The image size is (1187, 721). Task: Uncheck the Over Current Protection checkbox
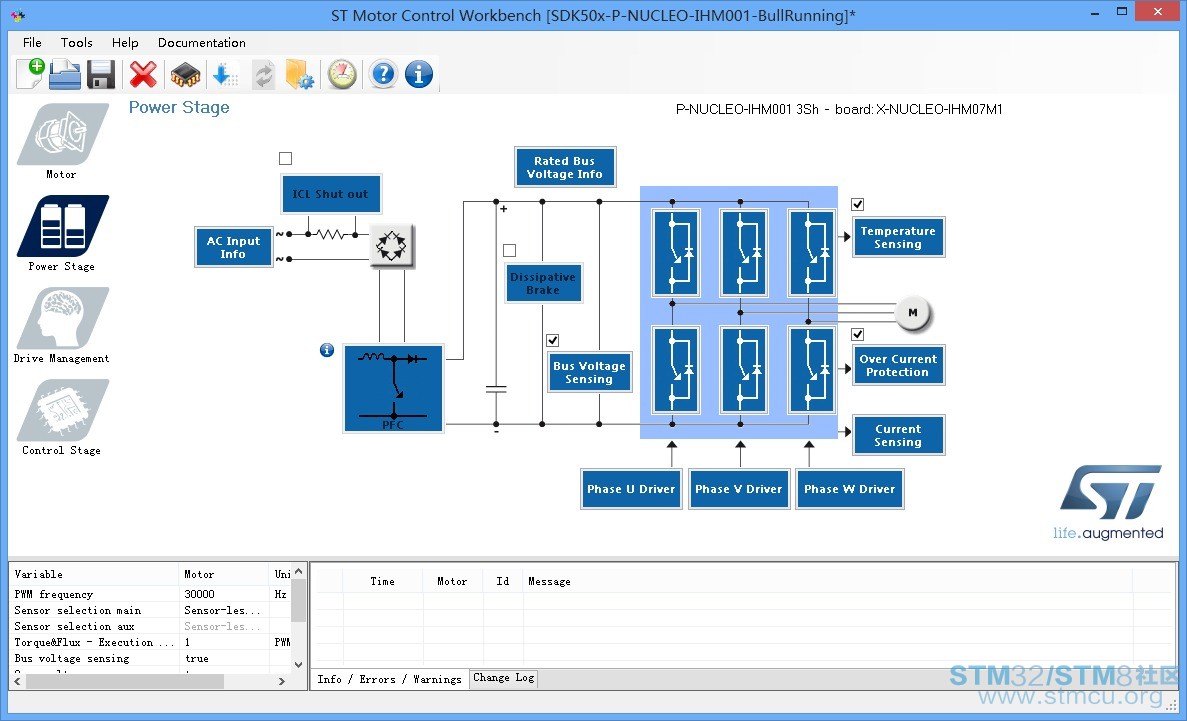click(858, 334)
